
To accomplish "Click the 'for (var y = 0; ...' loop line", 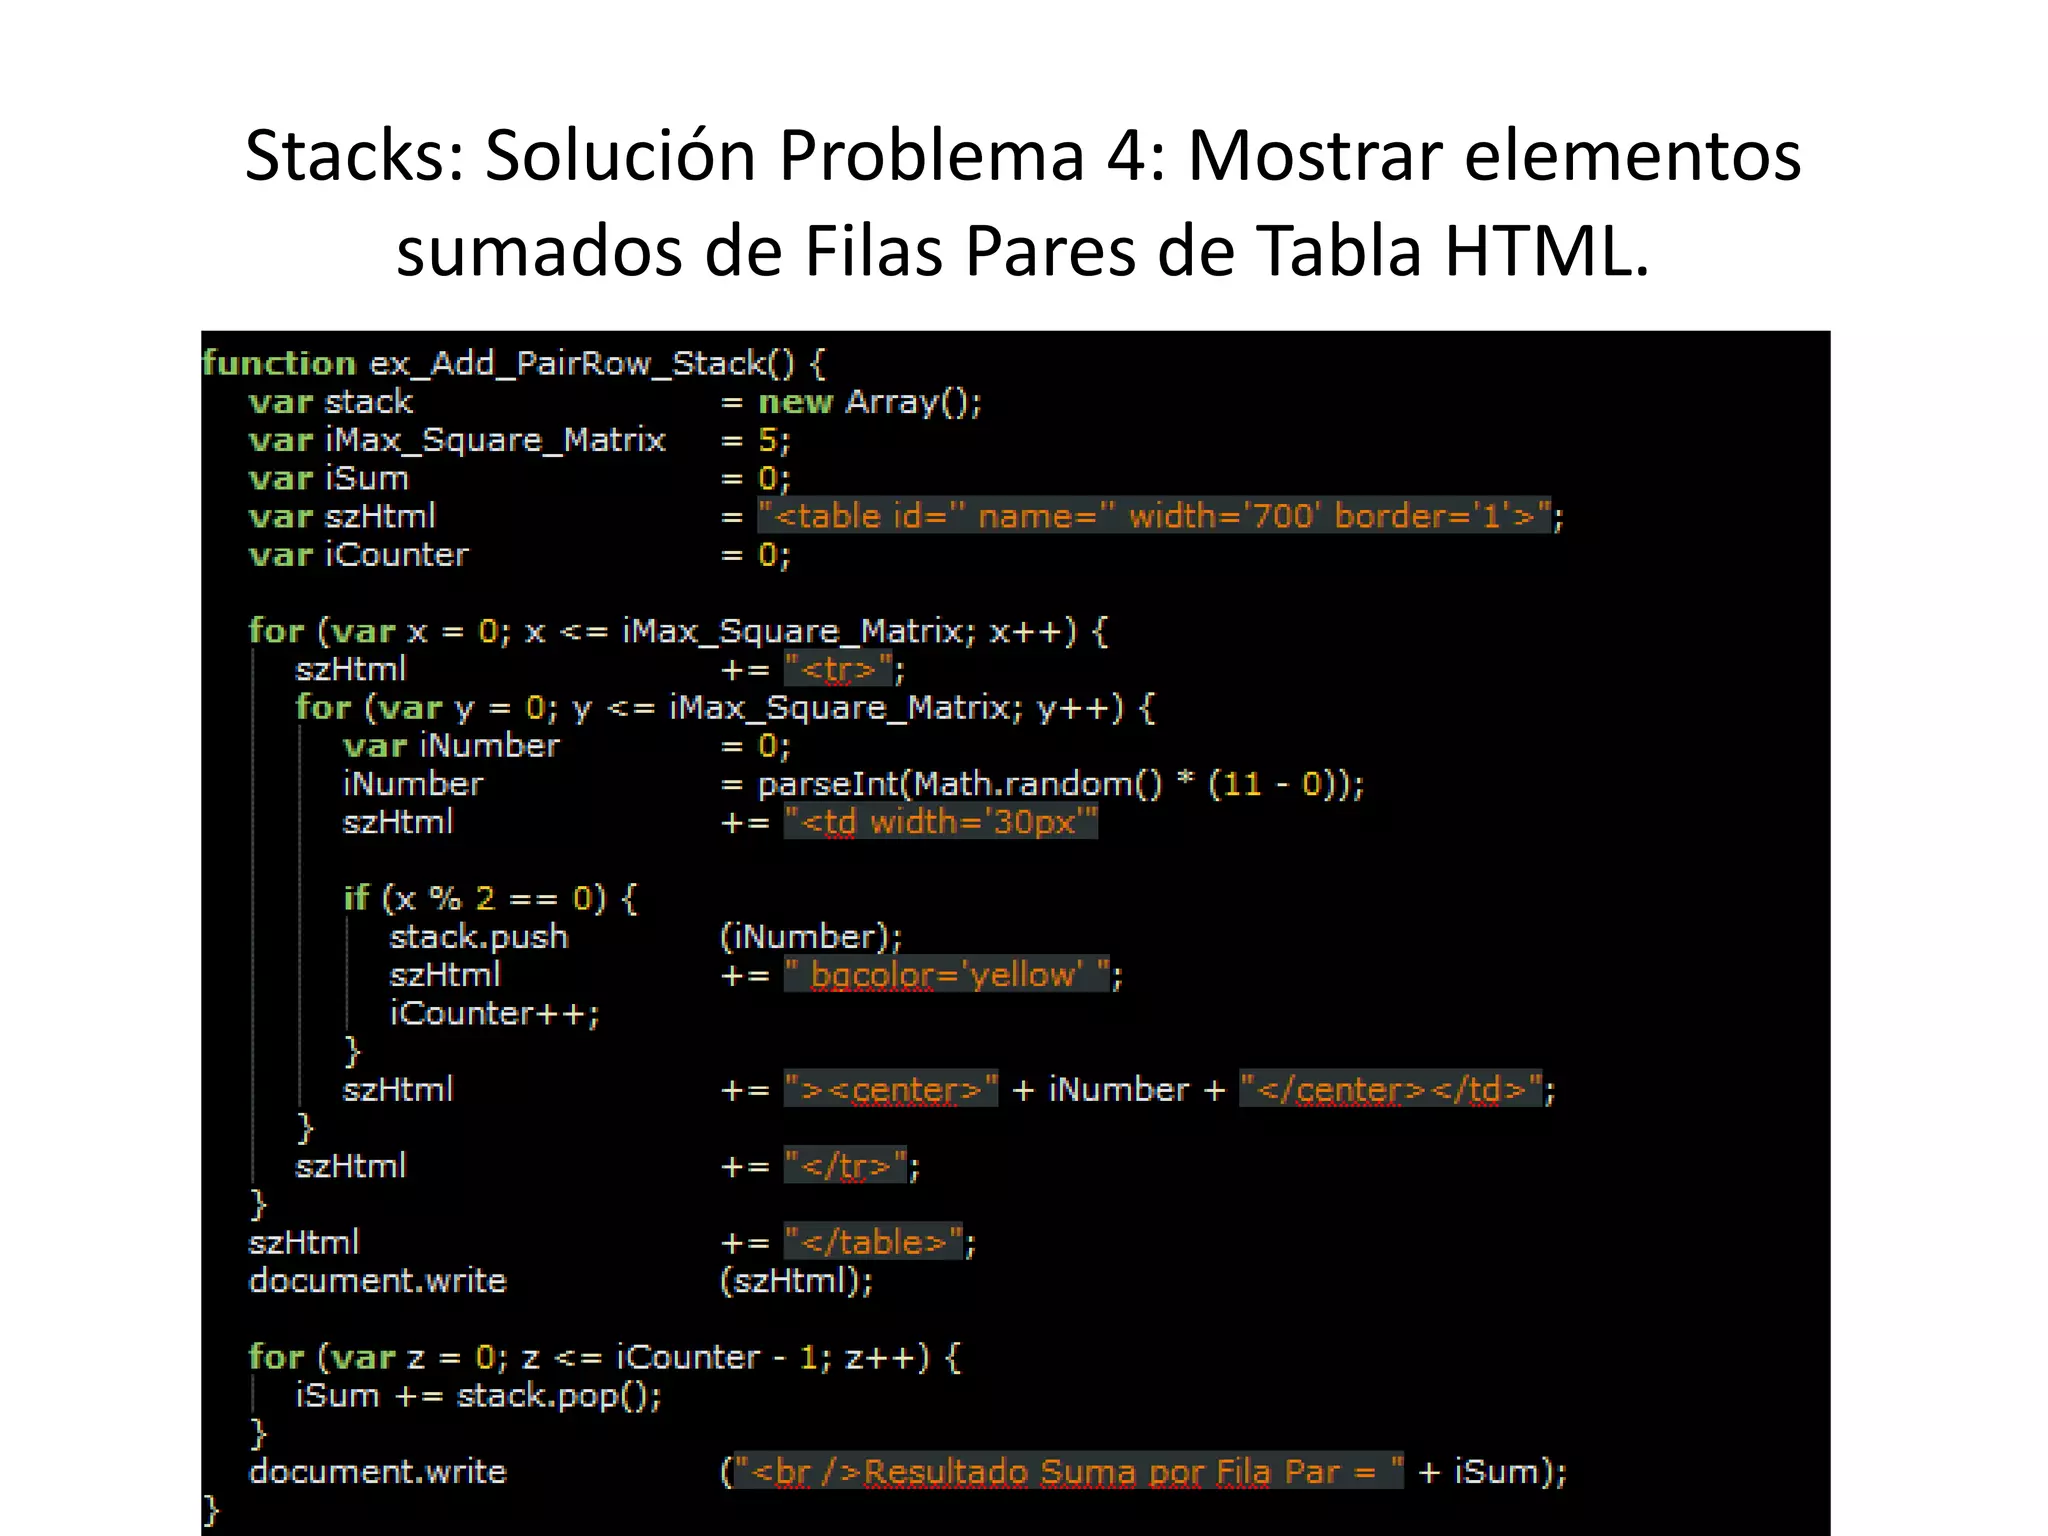I will 725,708.
